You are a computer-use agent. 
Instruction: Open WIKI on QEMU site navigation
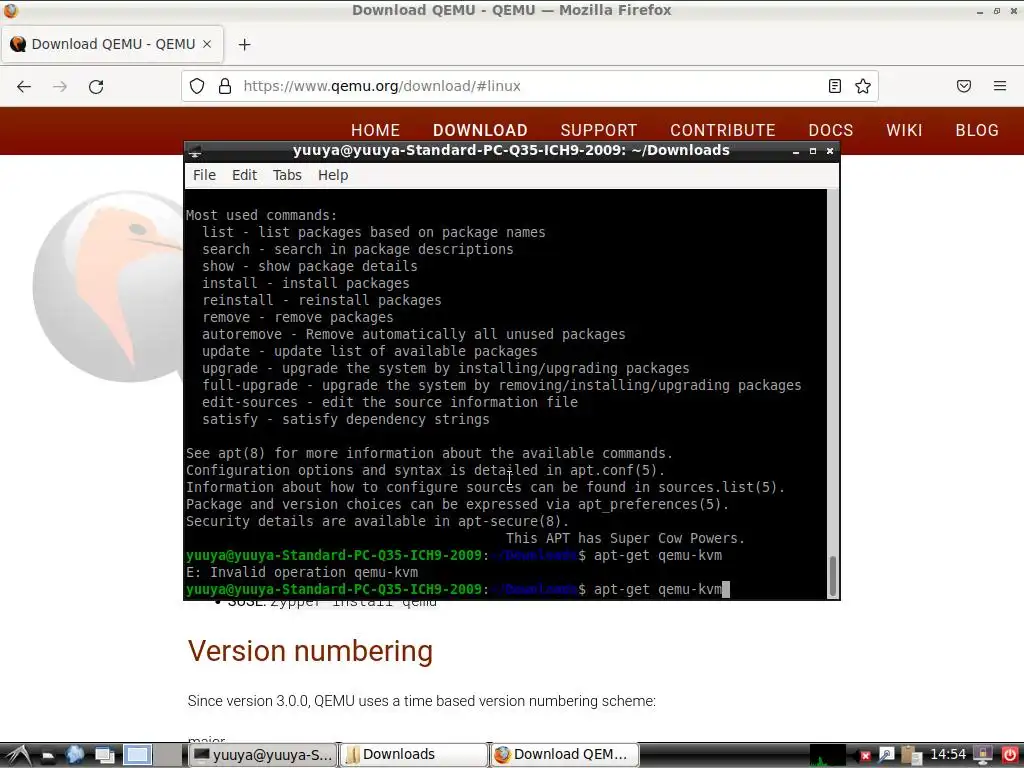pos(904,130)
